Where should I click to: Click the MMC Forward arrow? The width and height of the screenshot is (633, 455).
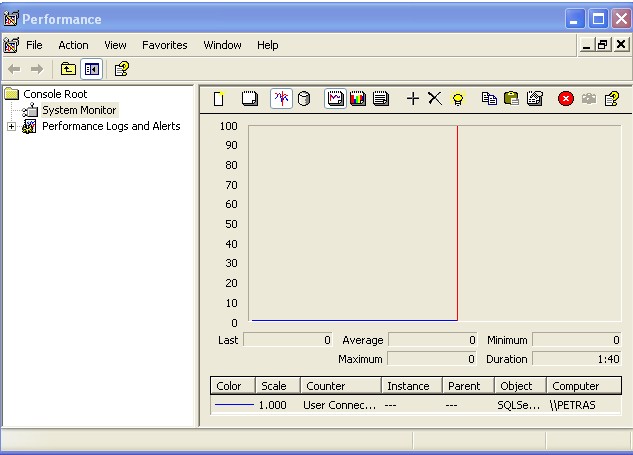[x=37, y=69]
